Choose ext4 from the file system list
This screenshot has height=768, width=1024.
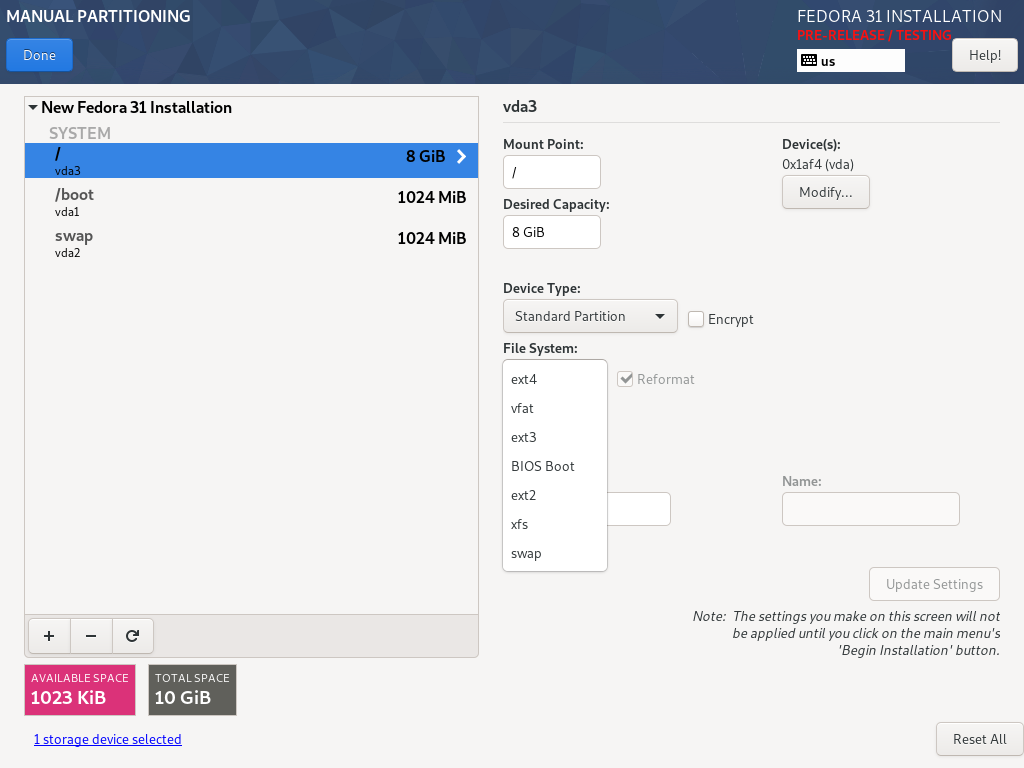tap(554, 379)
